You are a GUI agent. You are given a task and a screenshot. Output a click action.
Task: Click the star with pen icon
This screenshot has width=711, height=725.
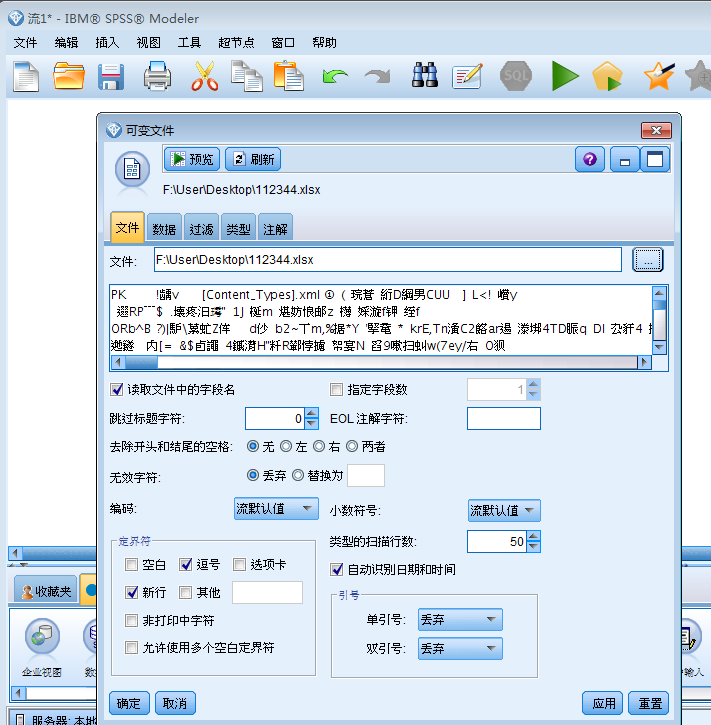click(659, 76)
